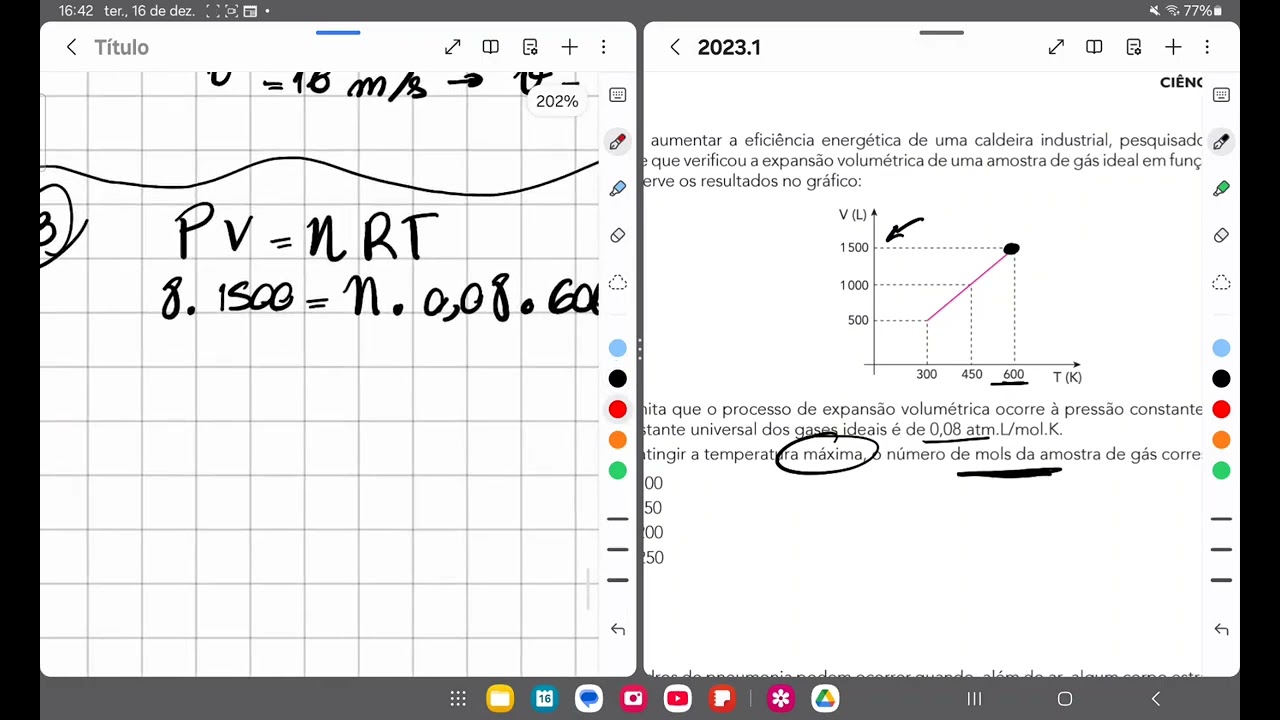Select the green highlighter in 2023.1 window
This screenshot has height=720, width=1280.
(x=1221, y=188)
